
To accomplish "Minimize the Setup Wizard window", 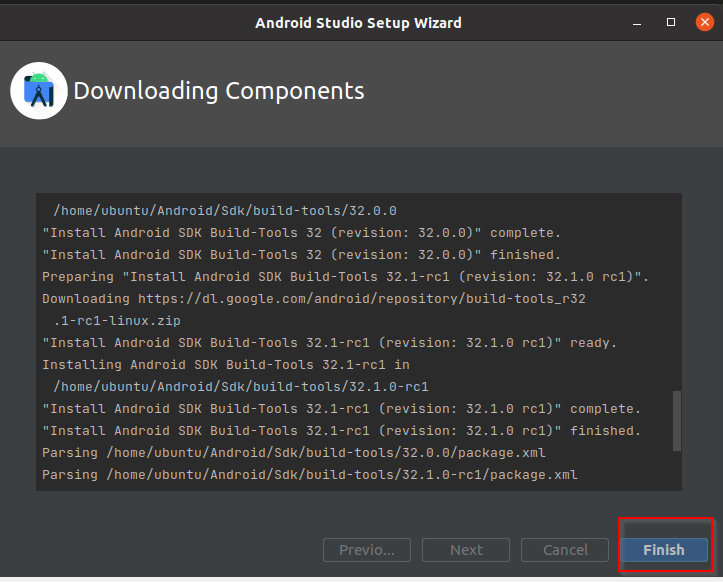I will [637, 23].
